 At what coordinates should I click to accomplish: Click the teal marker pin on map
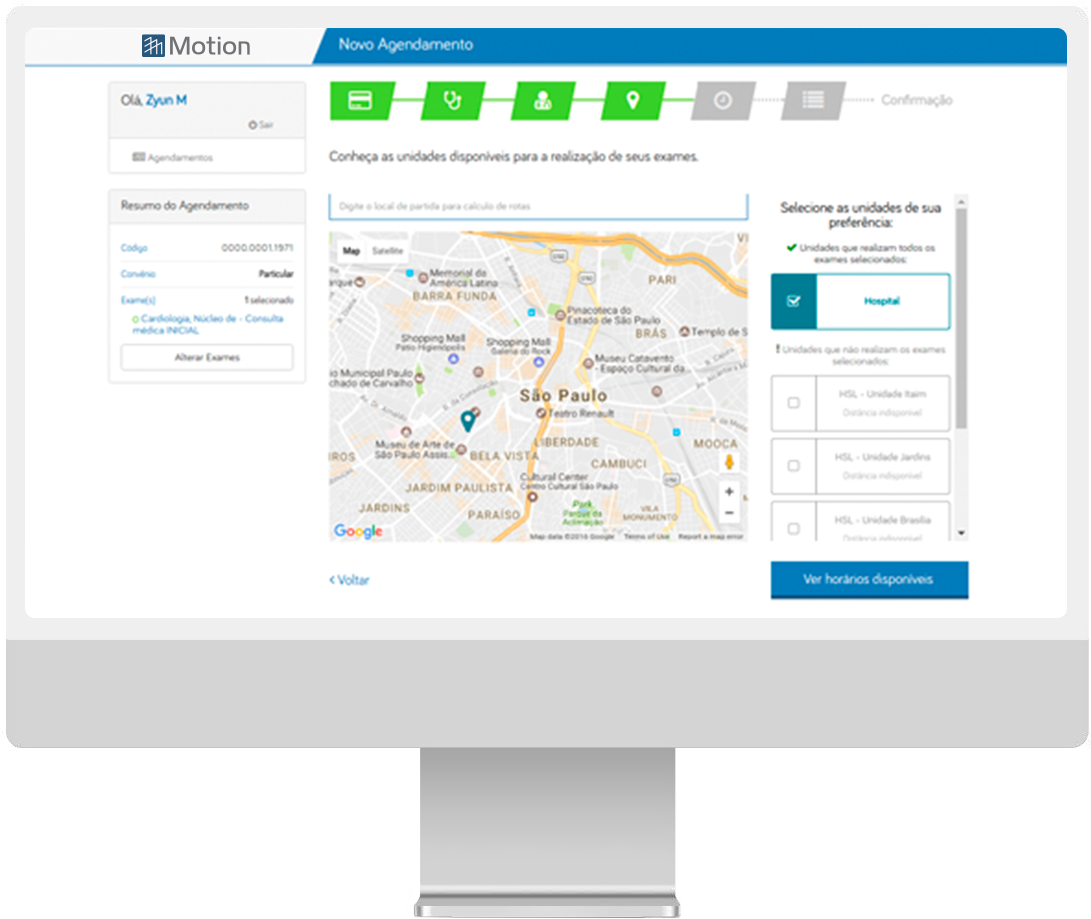pyautogui.click(x=467, y=421)
